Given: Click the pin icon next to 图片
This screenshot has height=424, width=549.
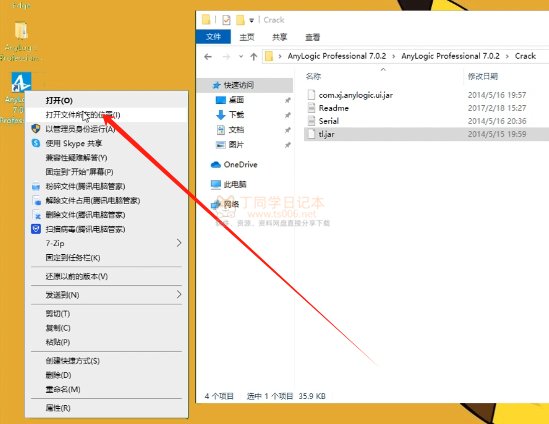Looking at the screenshot, I should (287, 145).
